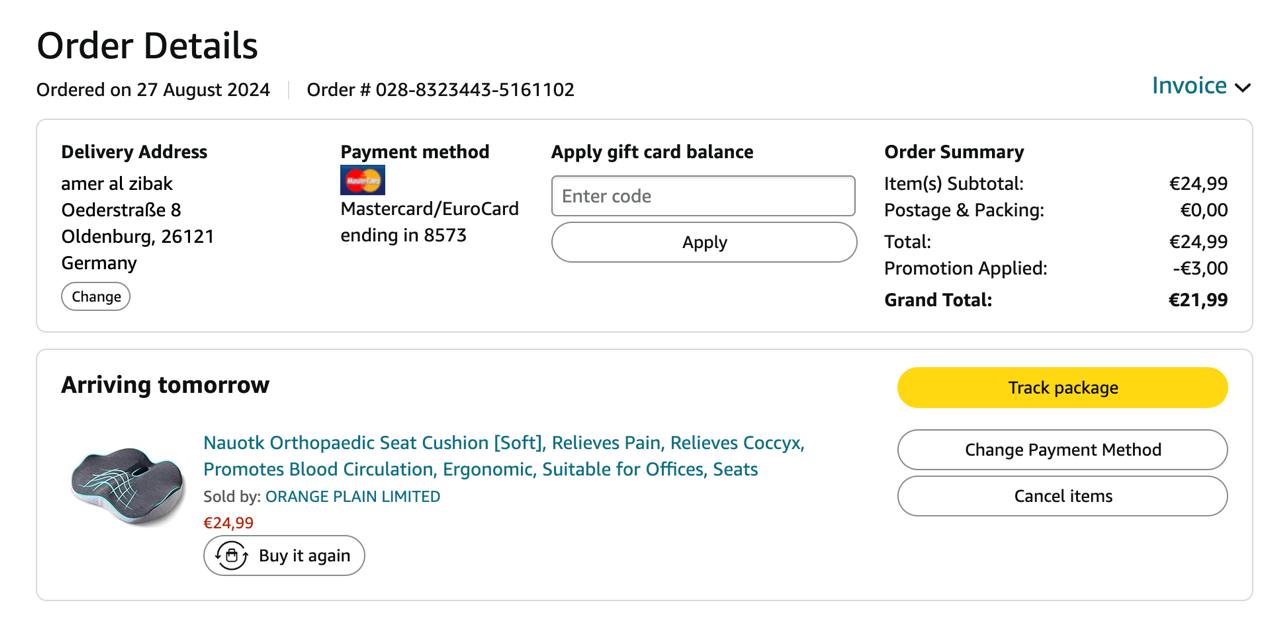Click the Grand Total amount €21,99
This screenshot has height=635, width=1280.
tap(1198, 300)
